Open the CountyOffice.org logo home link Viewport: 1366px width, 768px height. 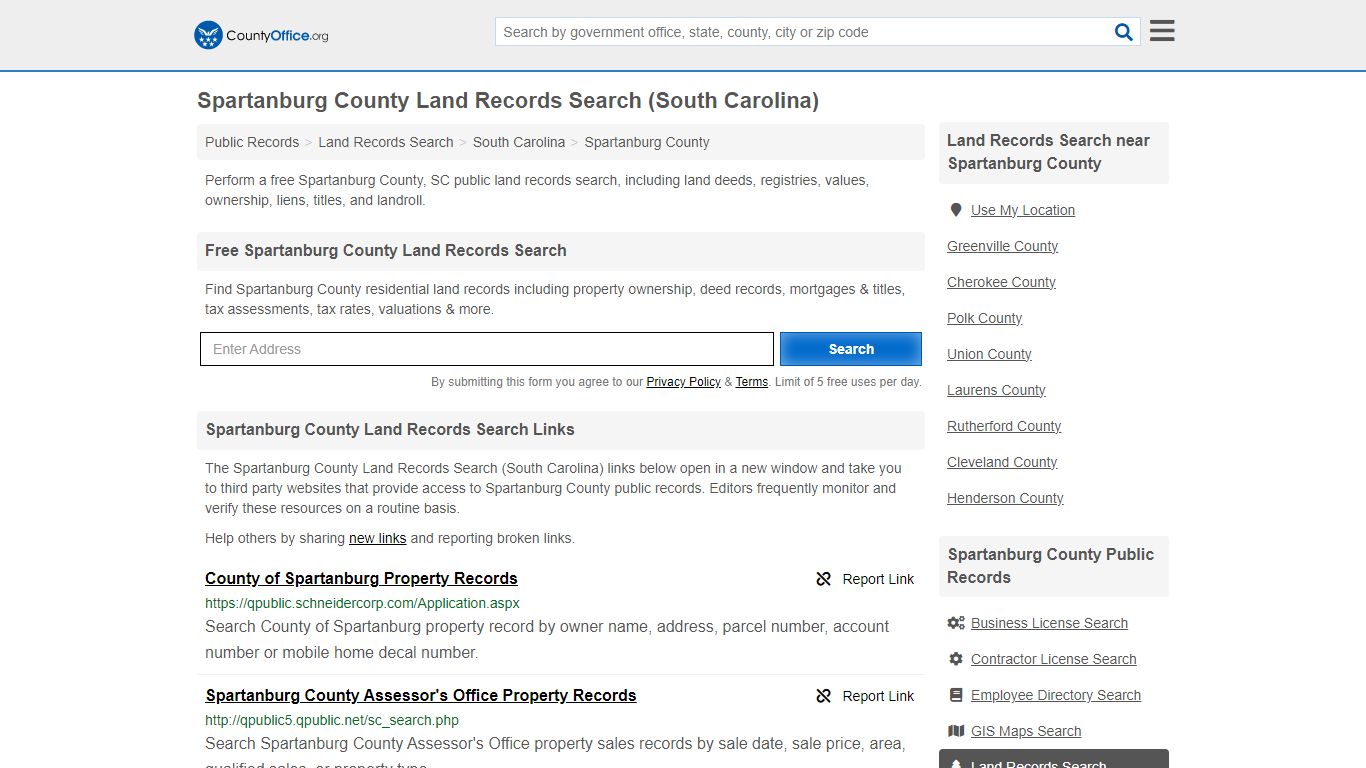261,35
